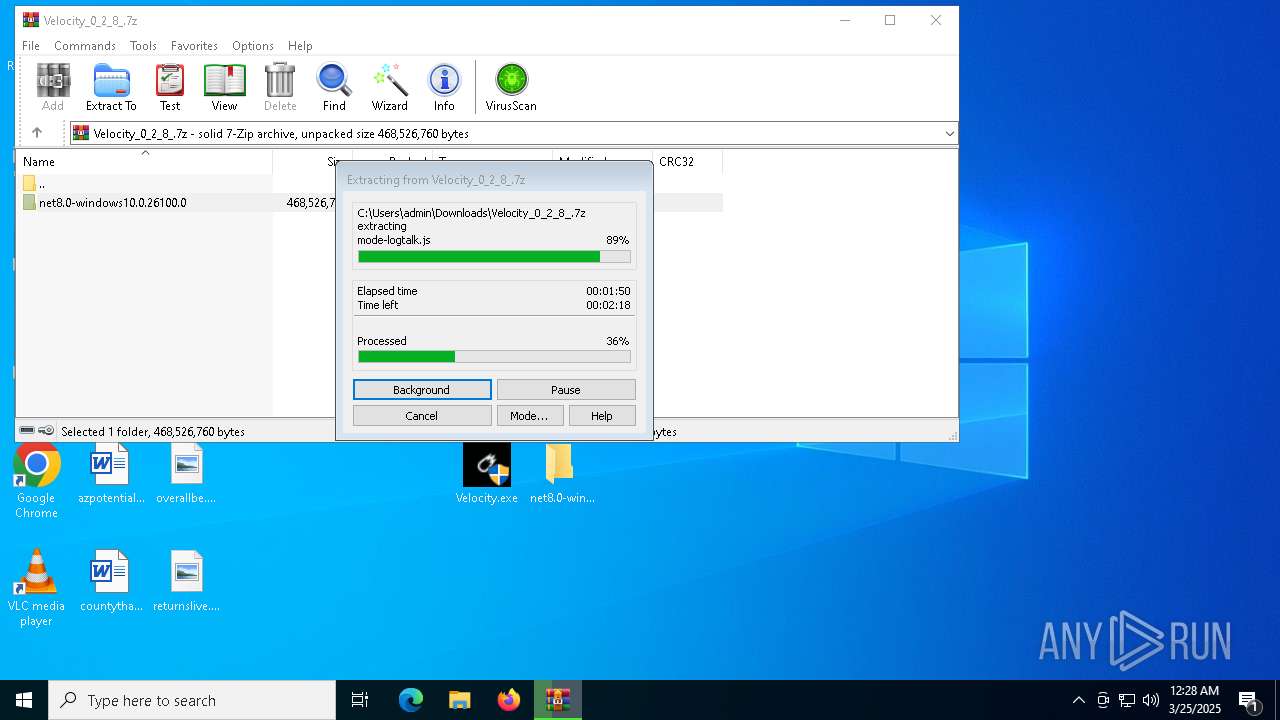
Task: Click the Find magnifier icon
Action: (334, 88)
